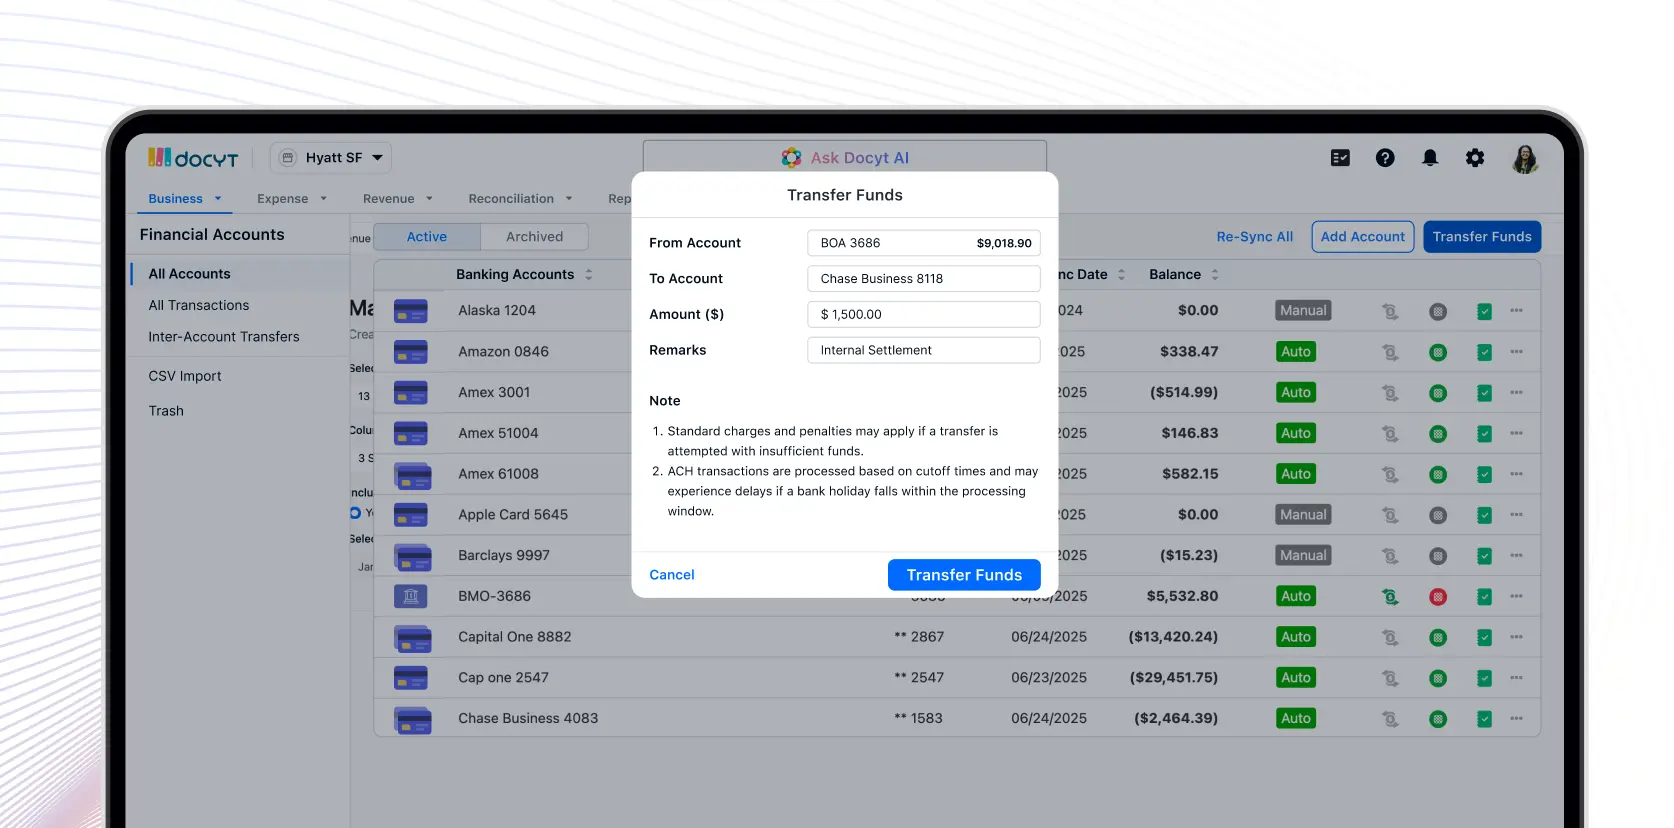Toggle the green checkbox in Amex 3001 row
The image size is (1674, 828).
[1484, 393]
